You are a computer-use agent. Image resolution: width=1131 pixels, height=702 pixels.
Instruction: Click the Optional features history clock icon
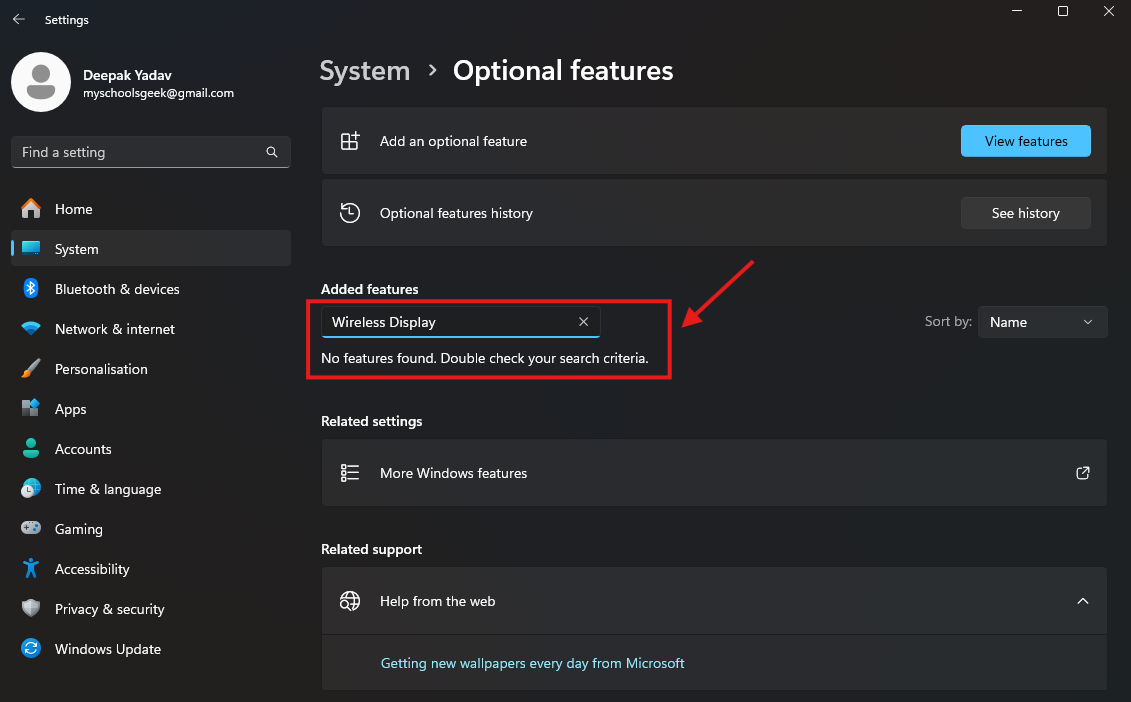click(350, 213)
